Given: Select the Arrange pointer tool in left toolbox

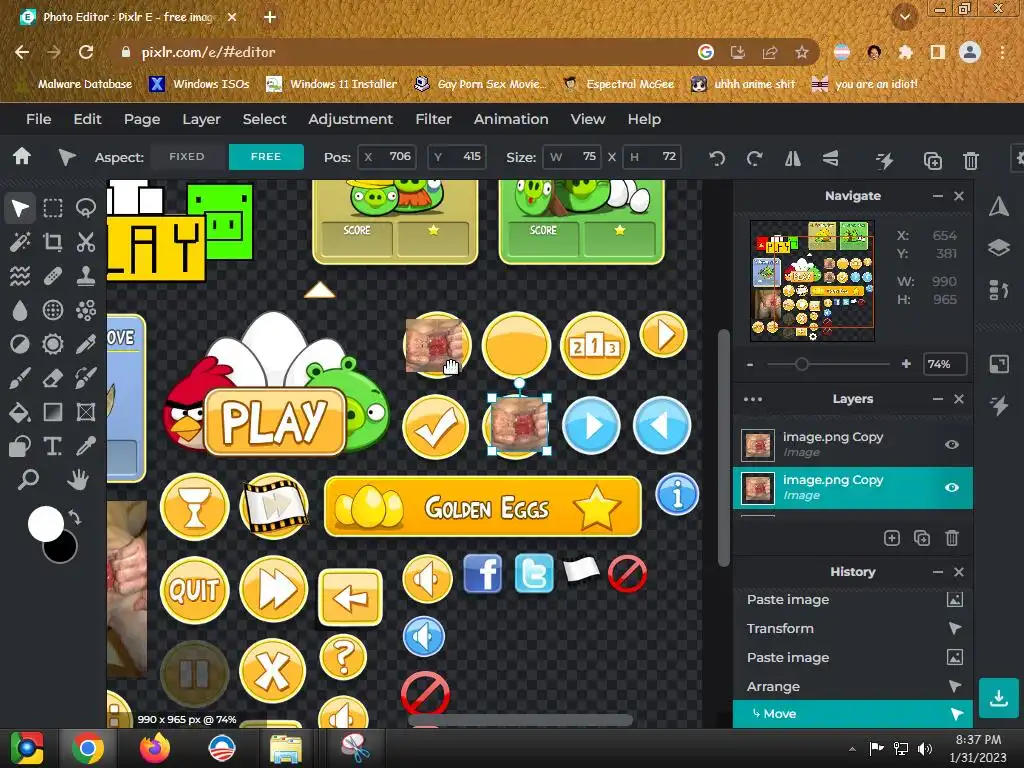Looking at the screenshot, I should click(x=20, y=208).
